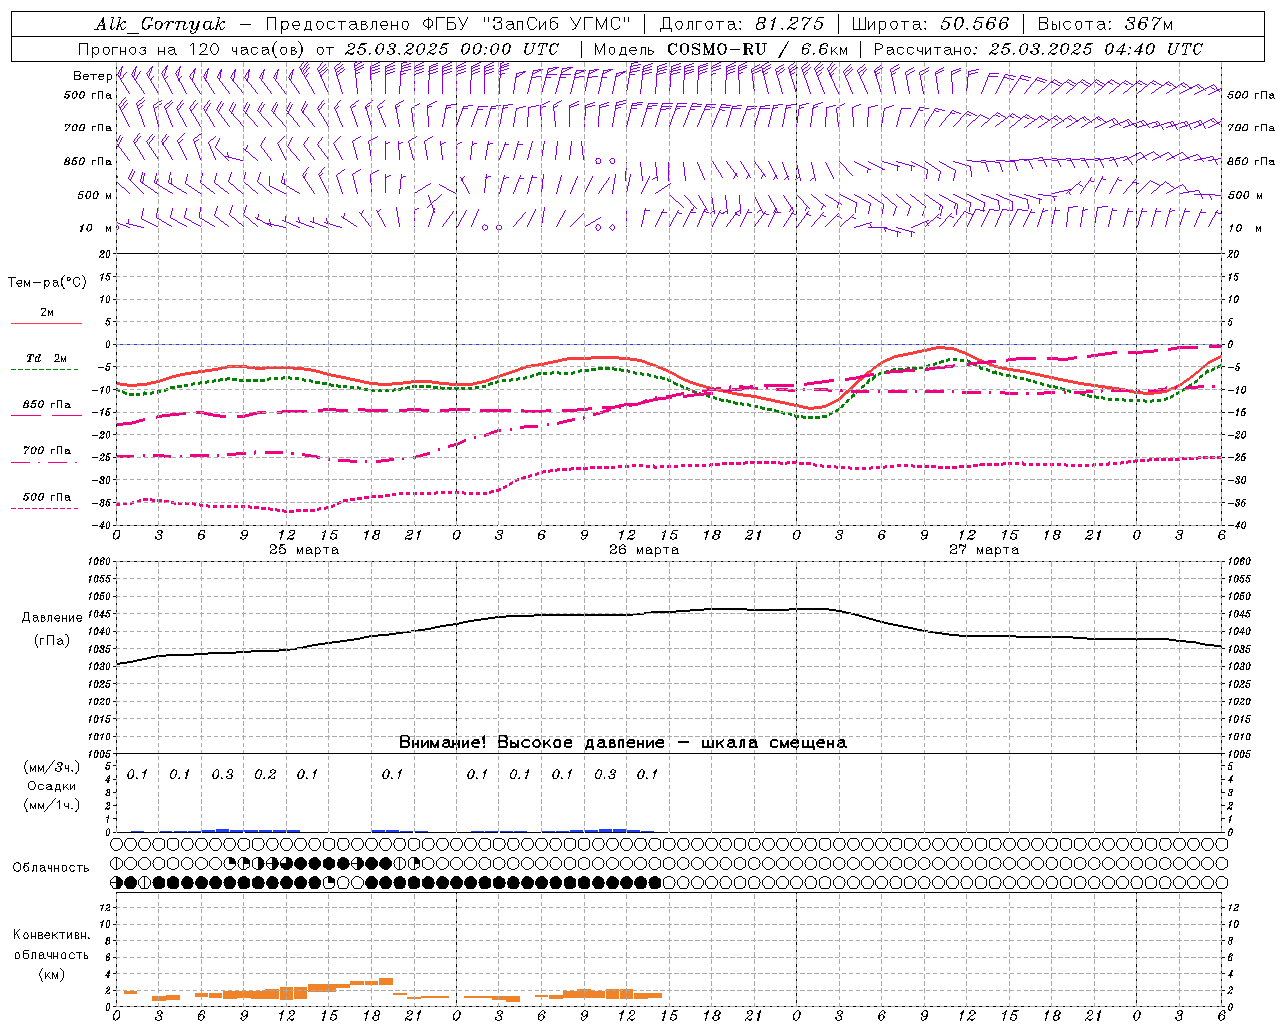1280x1024 pixels.
Task: Click the warning Внимание! Высокое давление – шкала смещена
Action: (x=623, y=742)
